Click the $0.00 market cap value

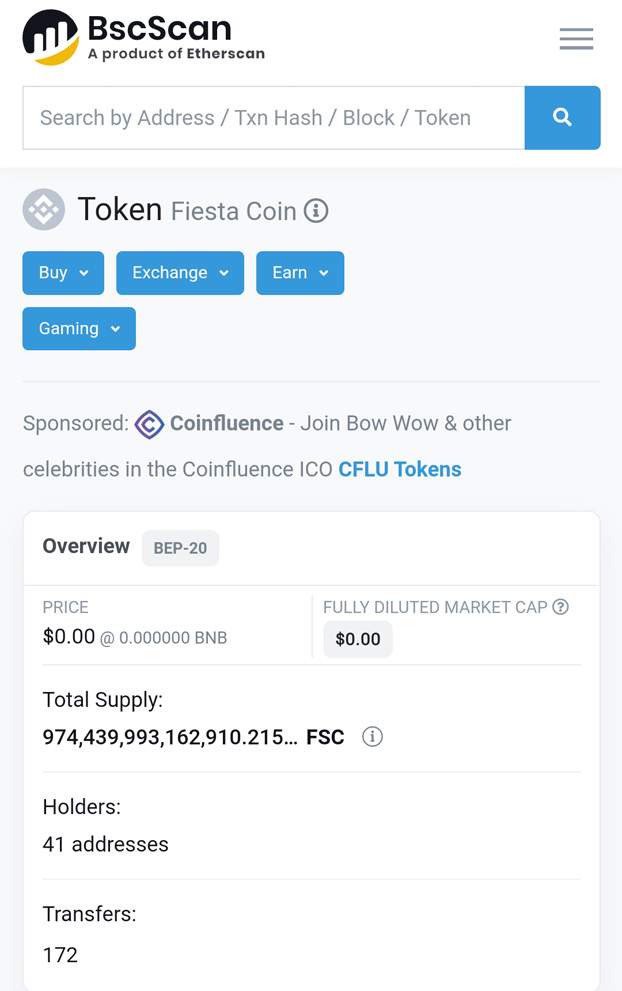[x=357, y=639]
